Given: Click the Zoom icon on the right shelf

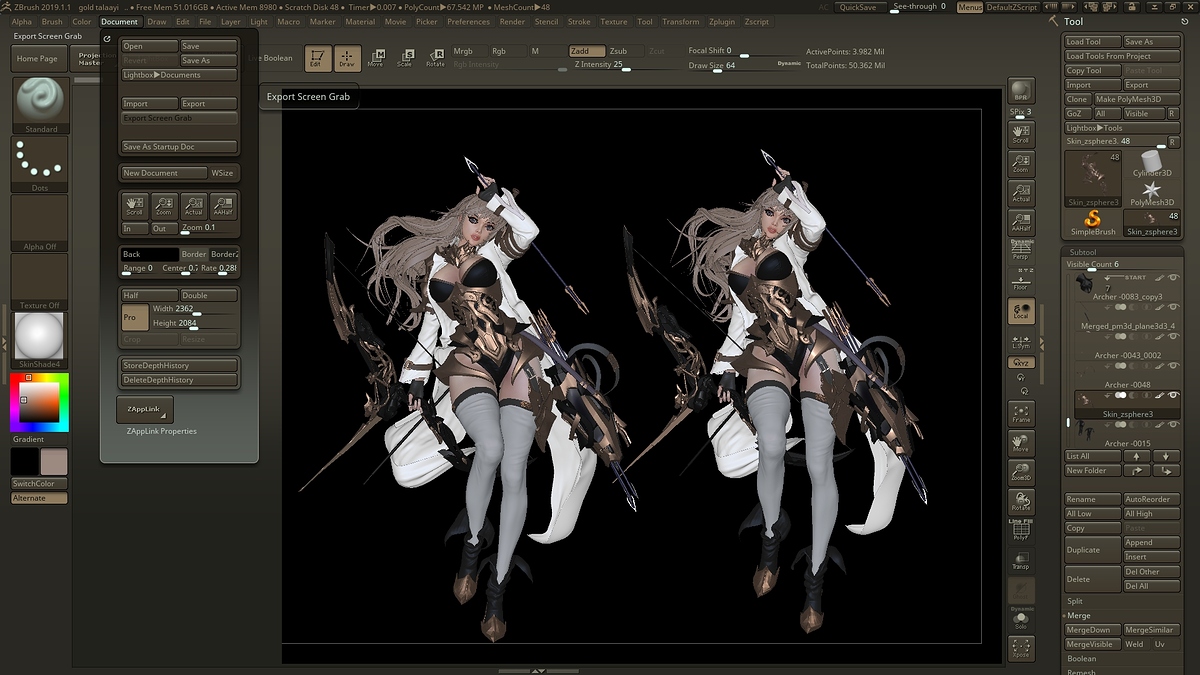Looking at the screenshot, I should click(x=1020, y=164).
